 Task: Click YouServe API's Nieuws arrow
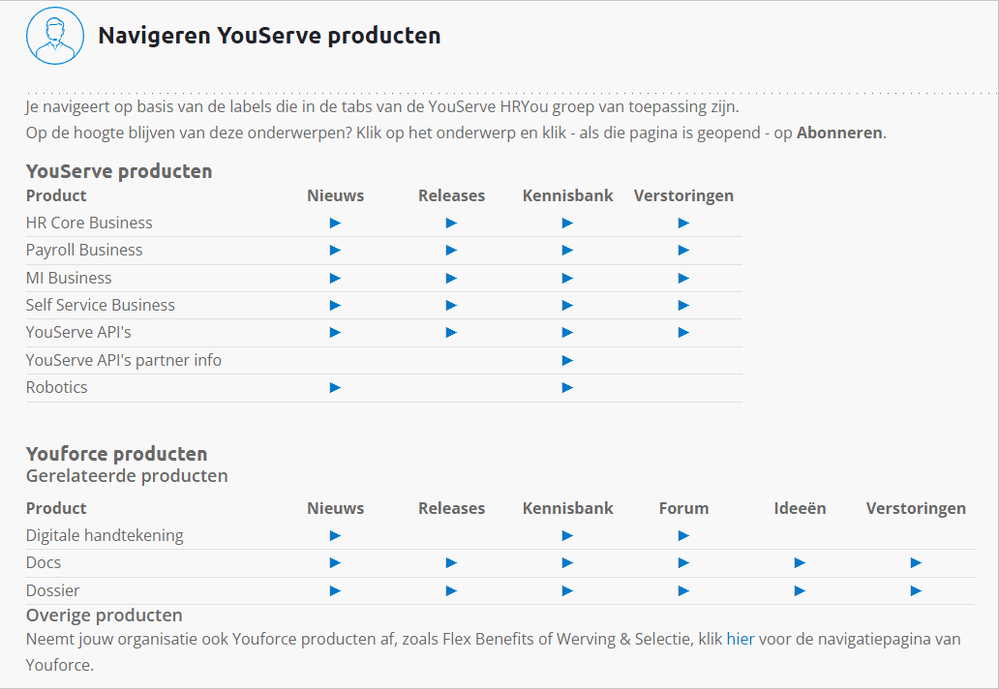tap(335, 332)
